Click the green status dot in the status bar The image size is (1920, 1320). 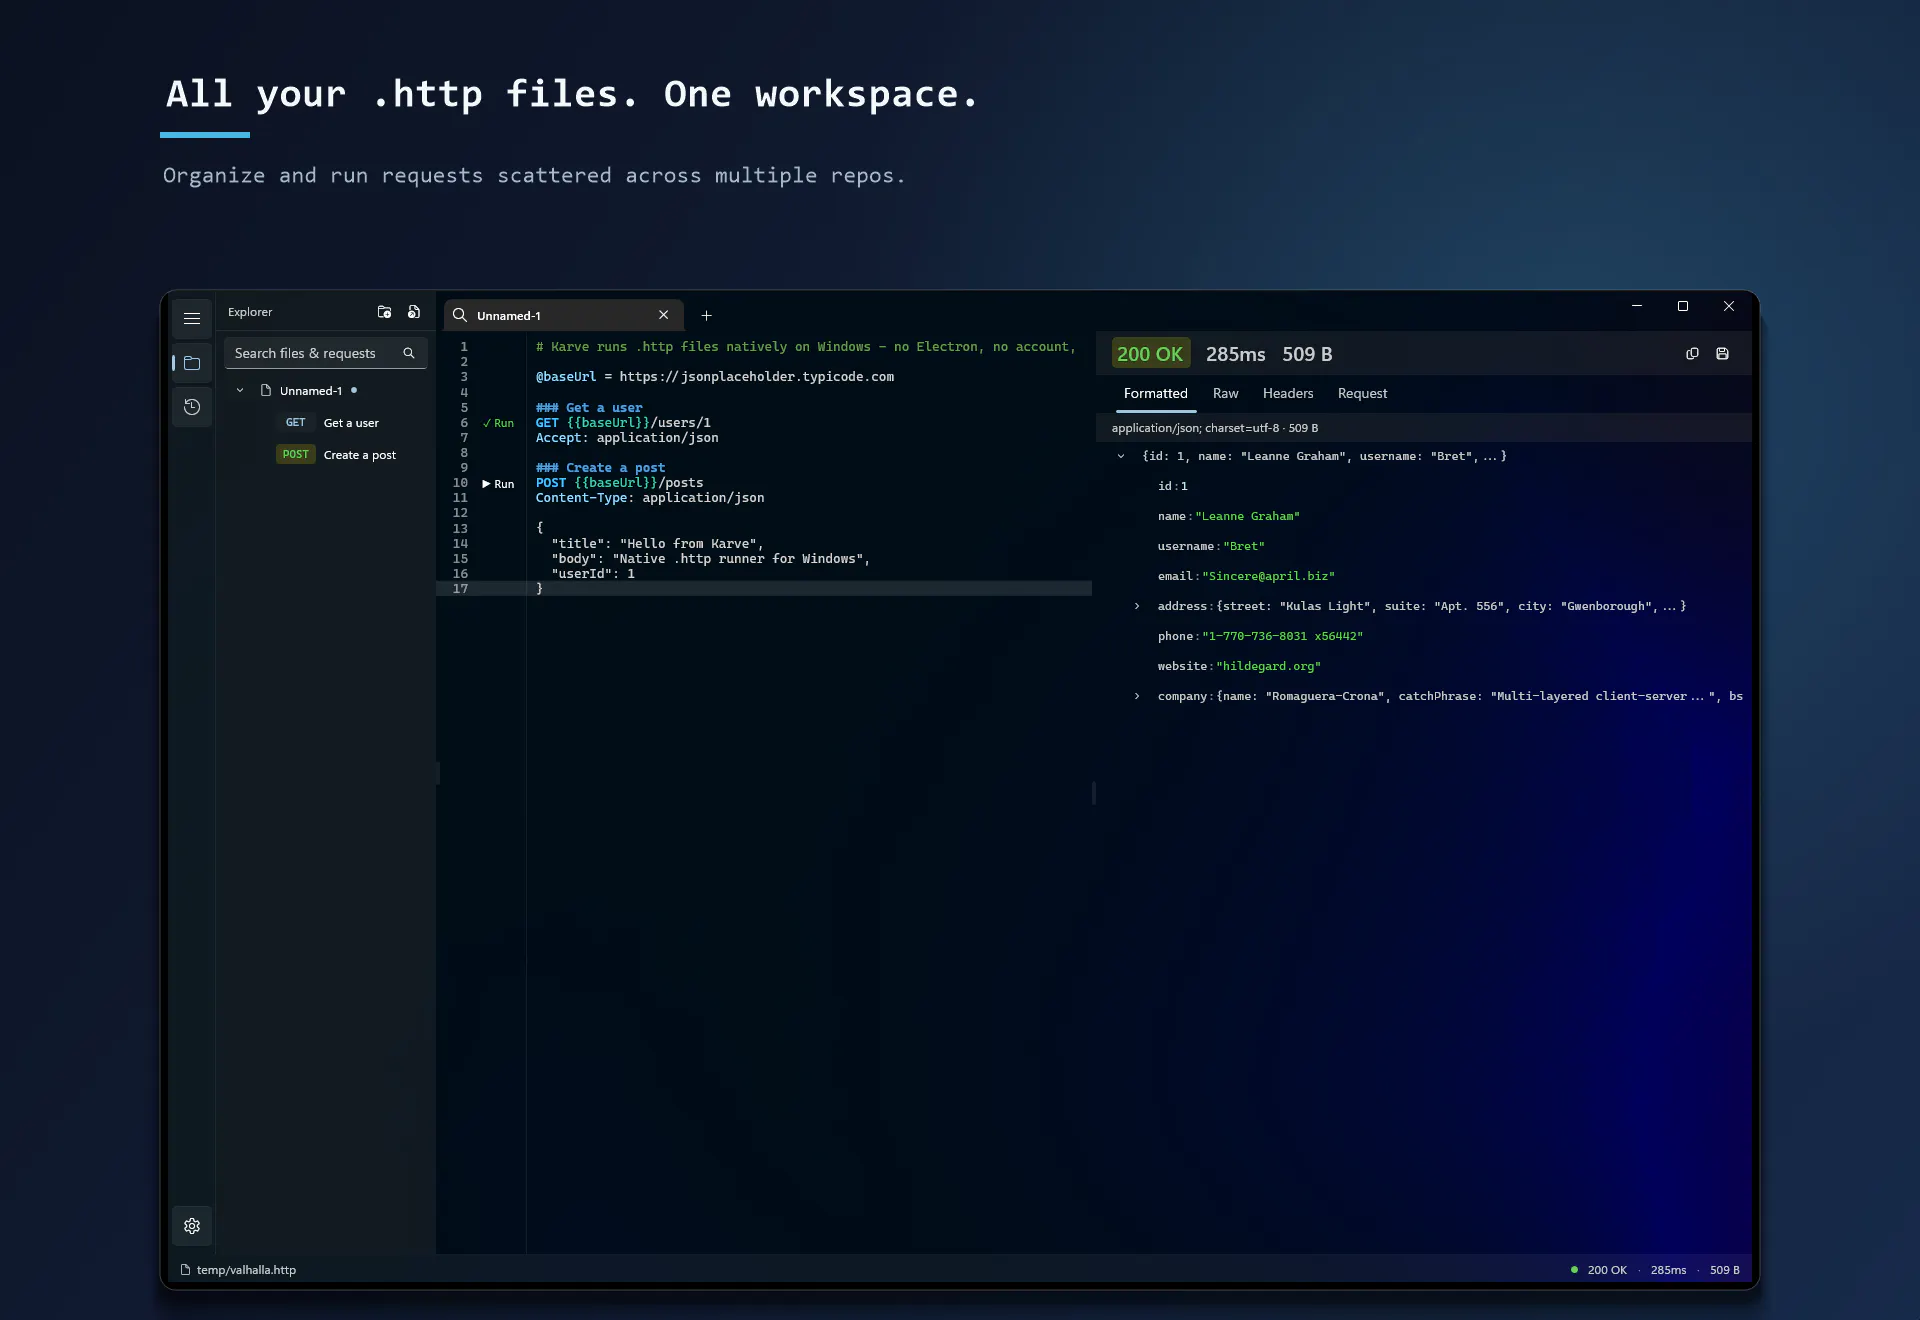tap(1574, 1270)
